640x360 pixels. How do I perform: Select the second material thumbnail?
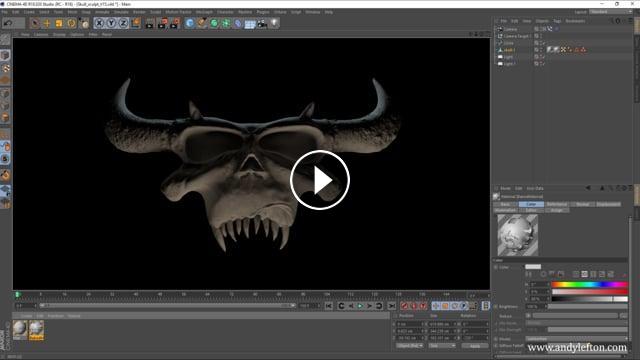click(36, 330)
